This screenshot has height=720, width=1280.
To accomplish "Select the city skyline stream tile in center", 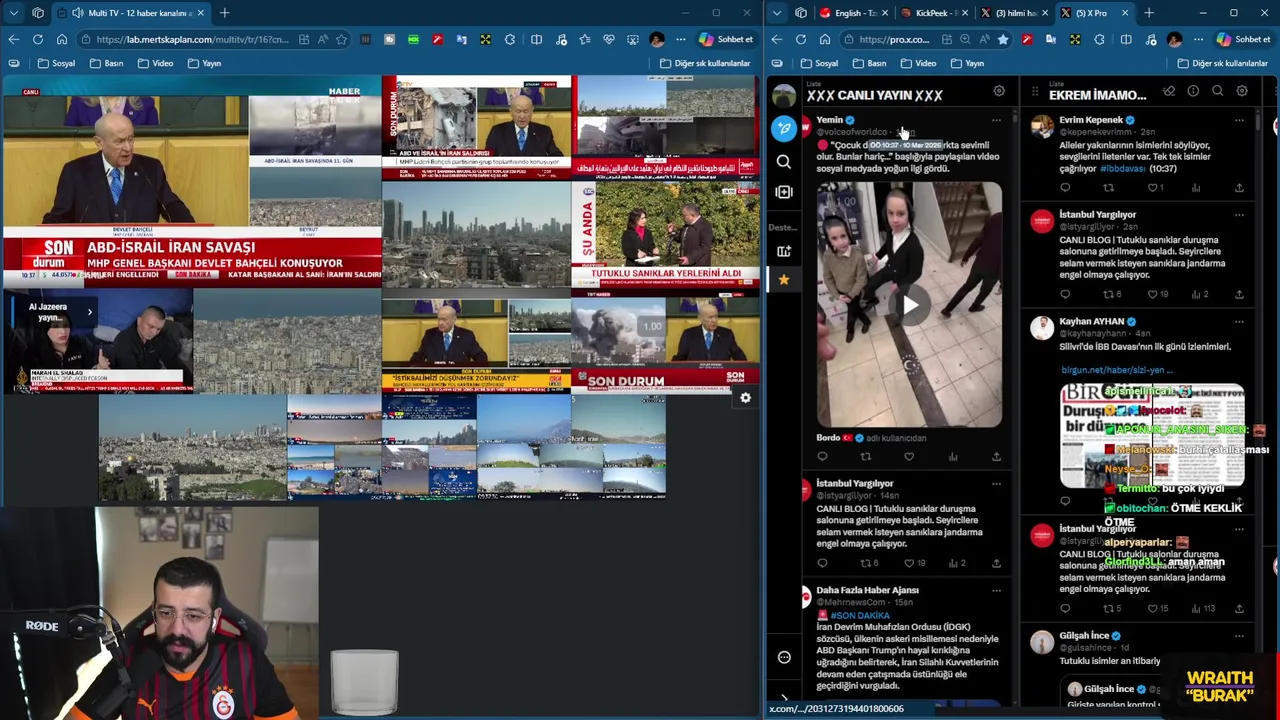I will [476, 235].
